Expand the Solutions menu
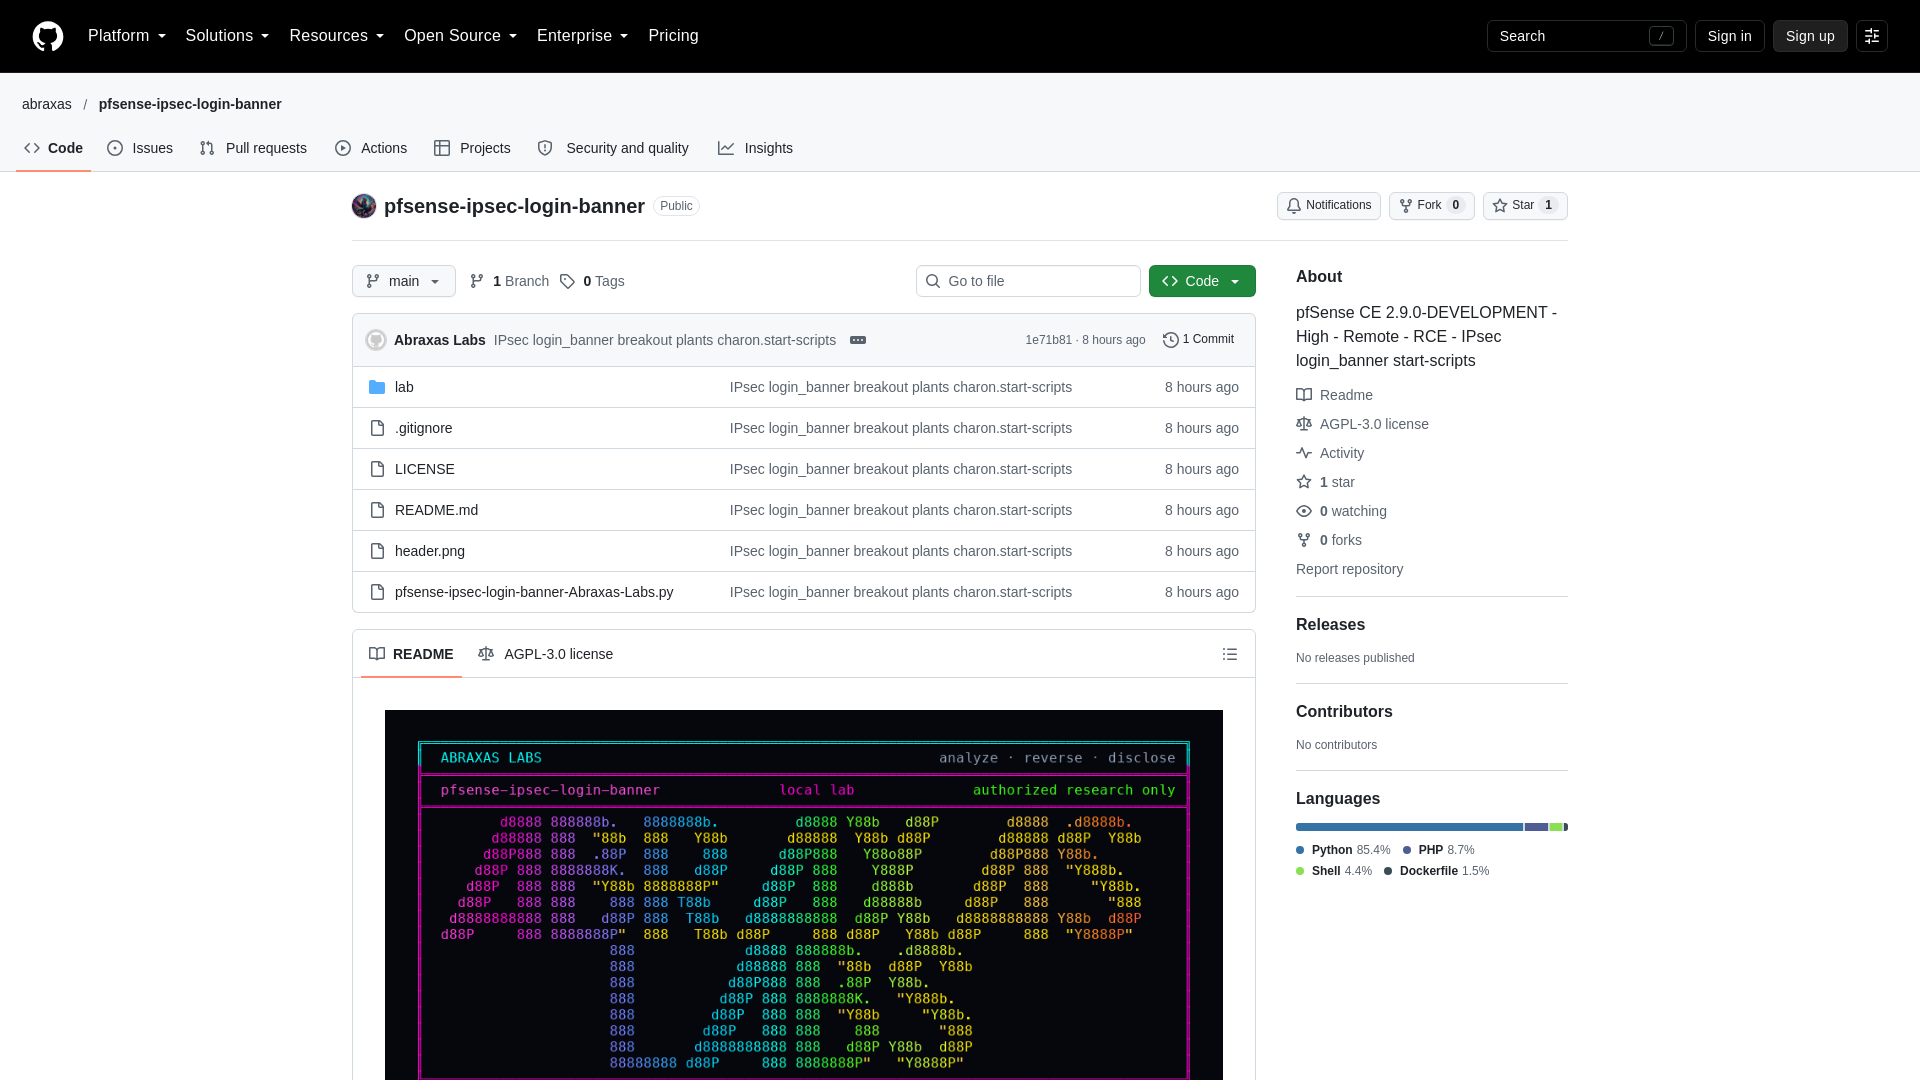Viewport: 1920px width, 1080px height. click(227, 36)
